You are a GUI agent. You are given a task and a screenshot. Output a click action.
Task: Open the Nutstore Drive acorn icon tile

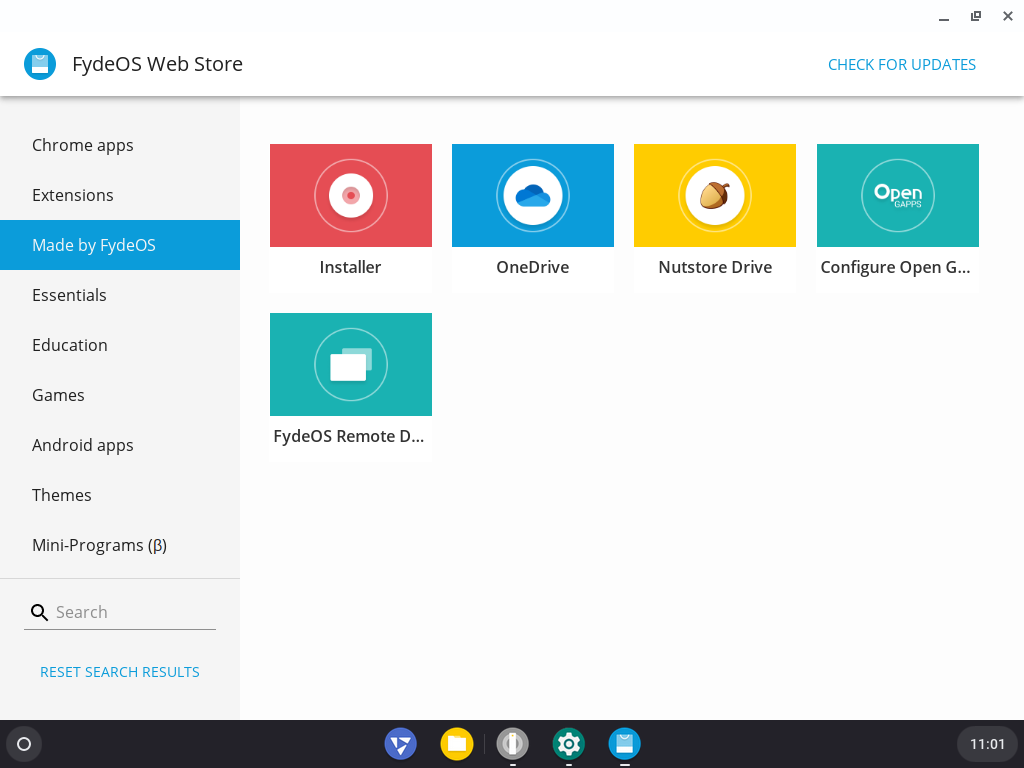715,195
